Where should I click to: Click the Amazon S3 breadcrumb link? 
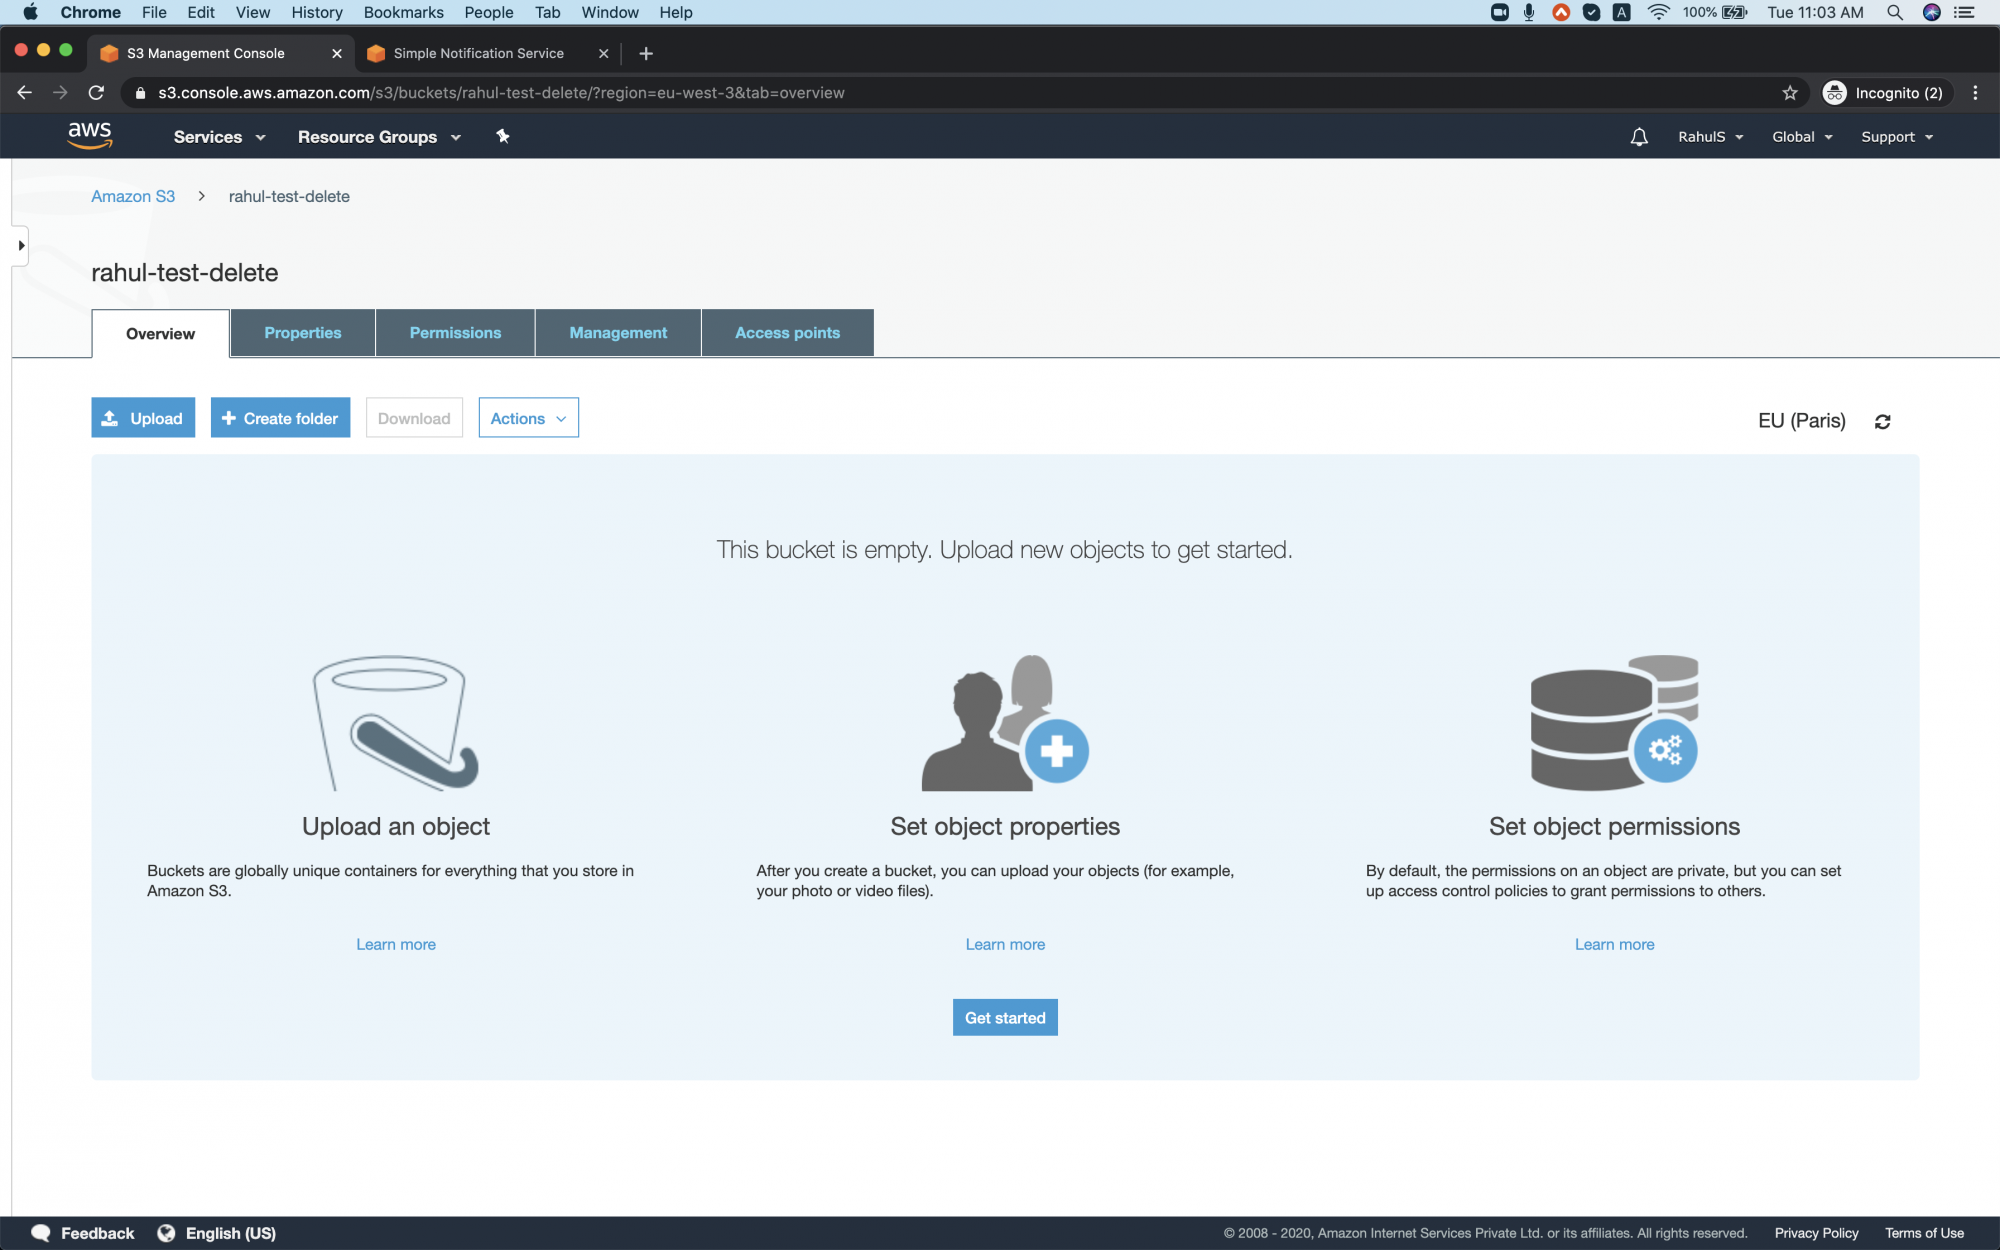click(132, 196)
